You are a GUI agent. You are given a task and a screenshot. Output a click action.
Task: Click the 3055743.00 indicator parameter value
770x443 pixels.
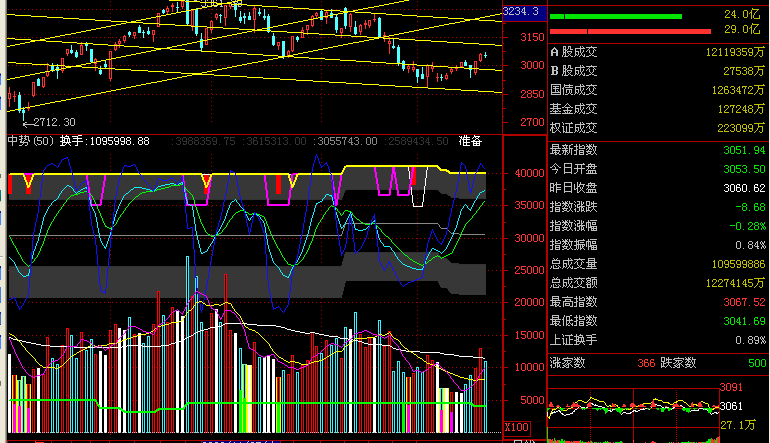click(x=347, y=141)
